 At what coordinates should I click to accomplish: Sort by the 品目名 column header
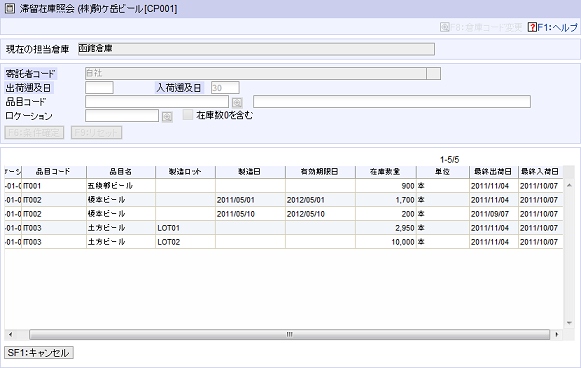(121, 172)
